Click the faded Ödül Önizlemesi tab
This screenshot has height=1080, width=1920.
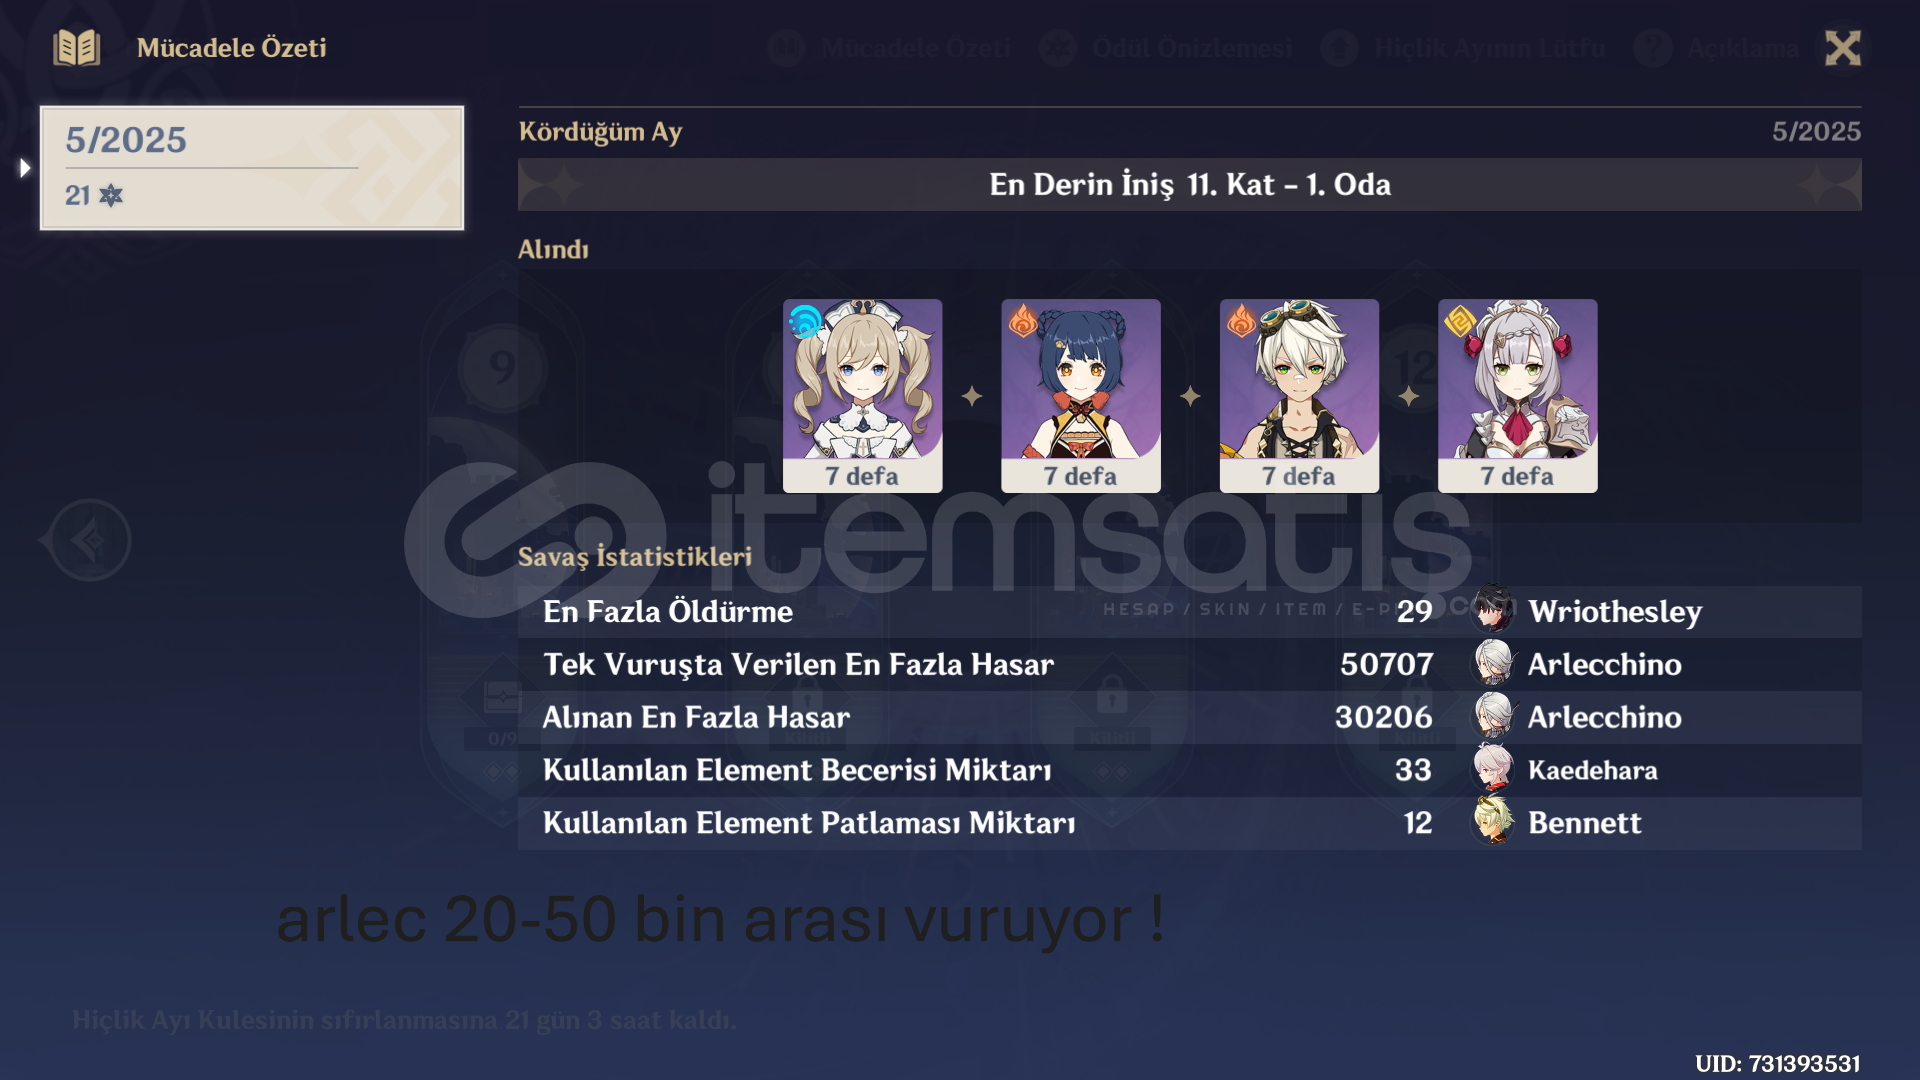(x=1166, y=47)
